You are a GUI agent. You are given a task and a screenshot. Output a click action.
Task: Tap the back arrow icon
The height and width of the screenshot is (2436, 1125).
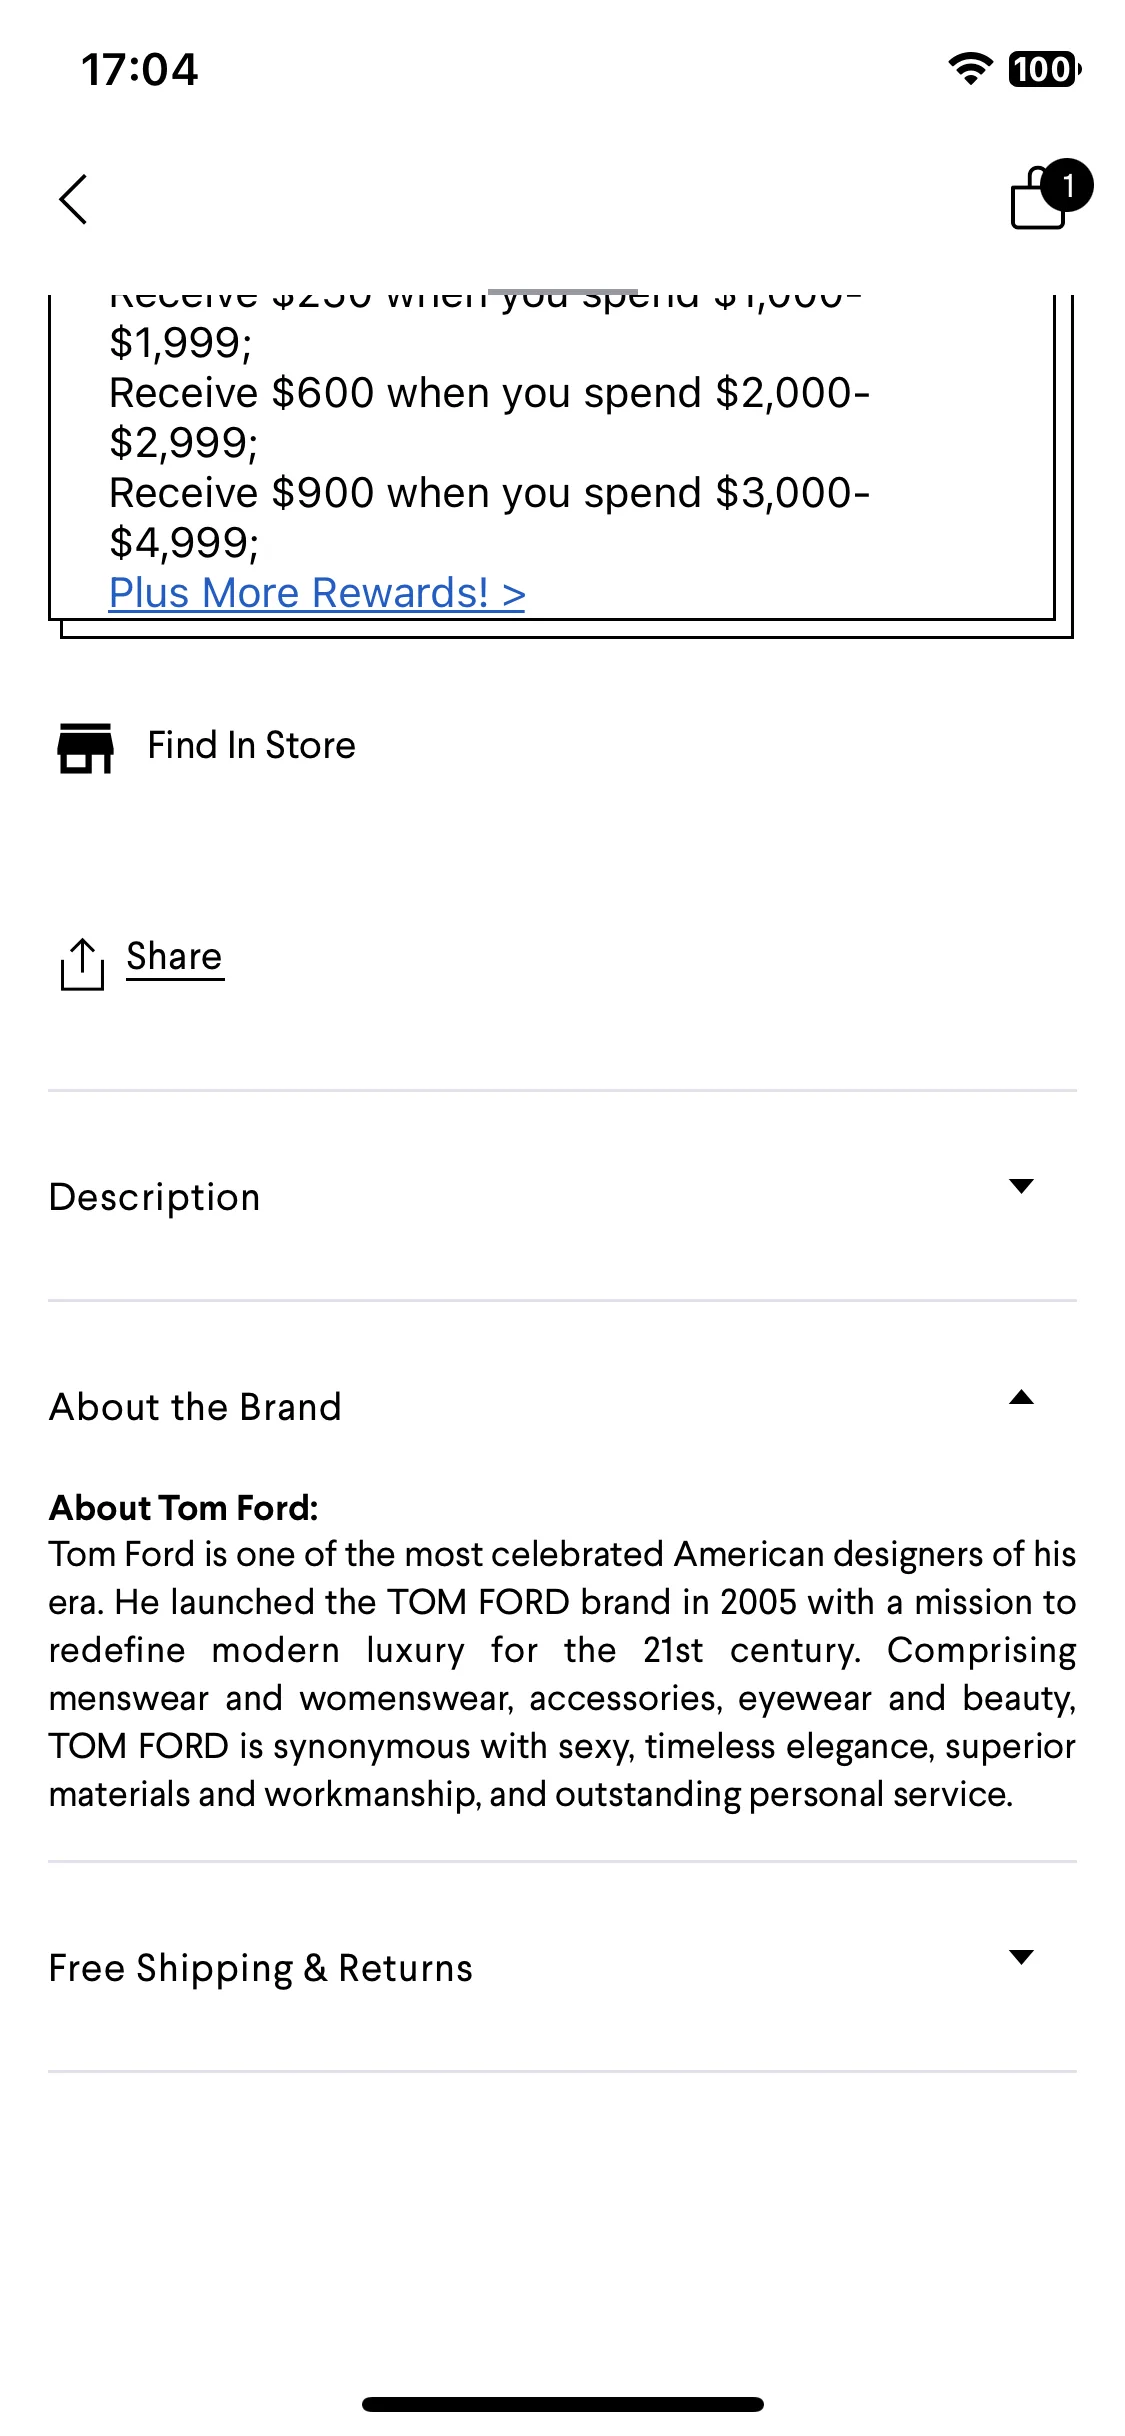point(73,199)
